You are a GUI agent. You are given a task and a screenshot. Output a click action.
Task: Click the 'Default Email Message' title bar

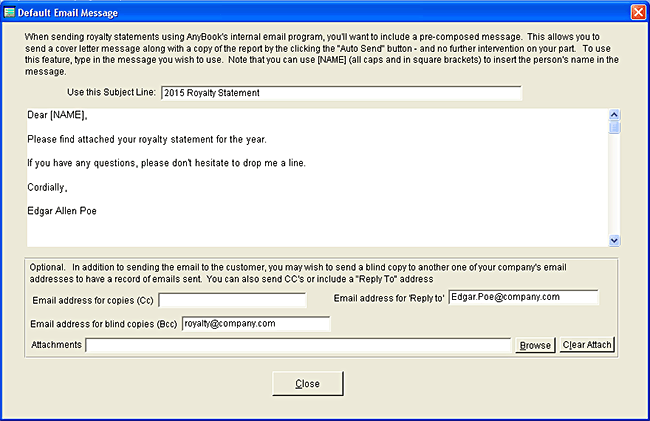coord(300,12)
